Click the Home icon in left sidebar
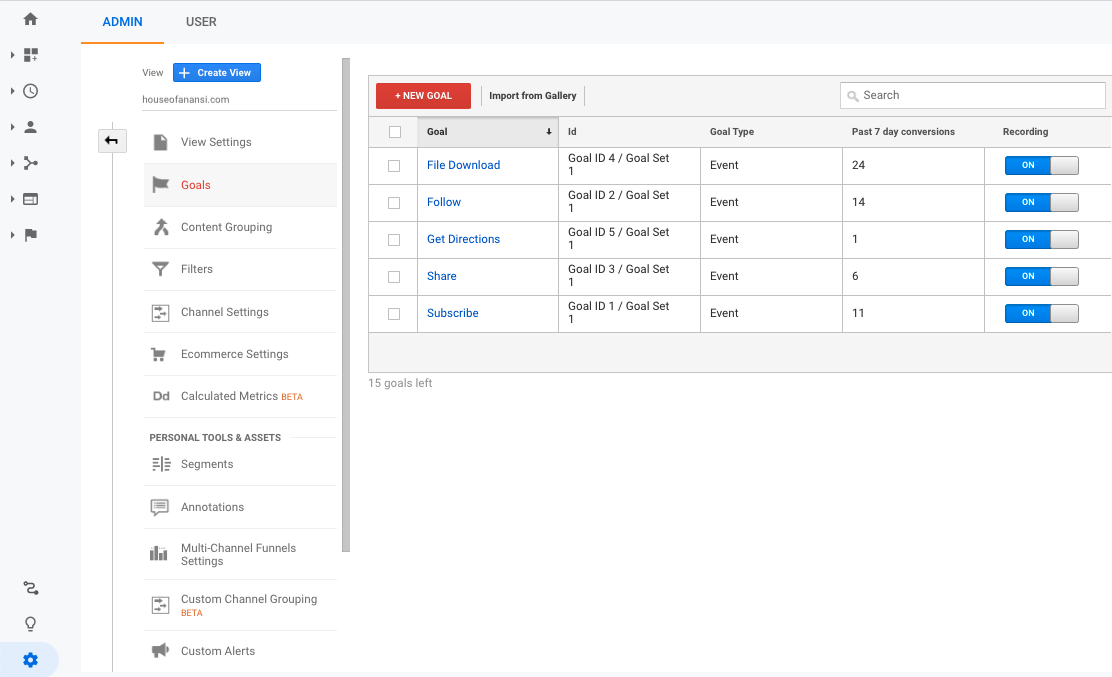The image size is (1112, 677). 30,19
